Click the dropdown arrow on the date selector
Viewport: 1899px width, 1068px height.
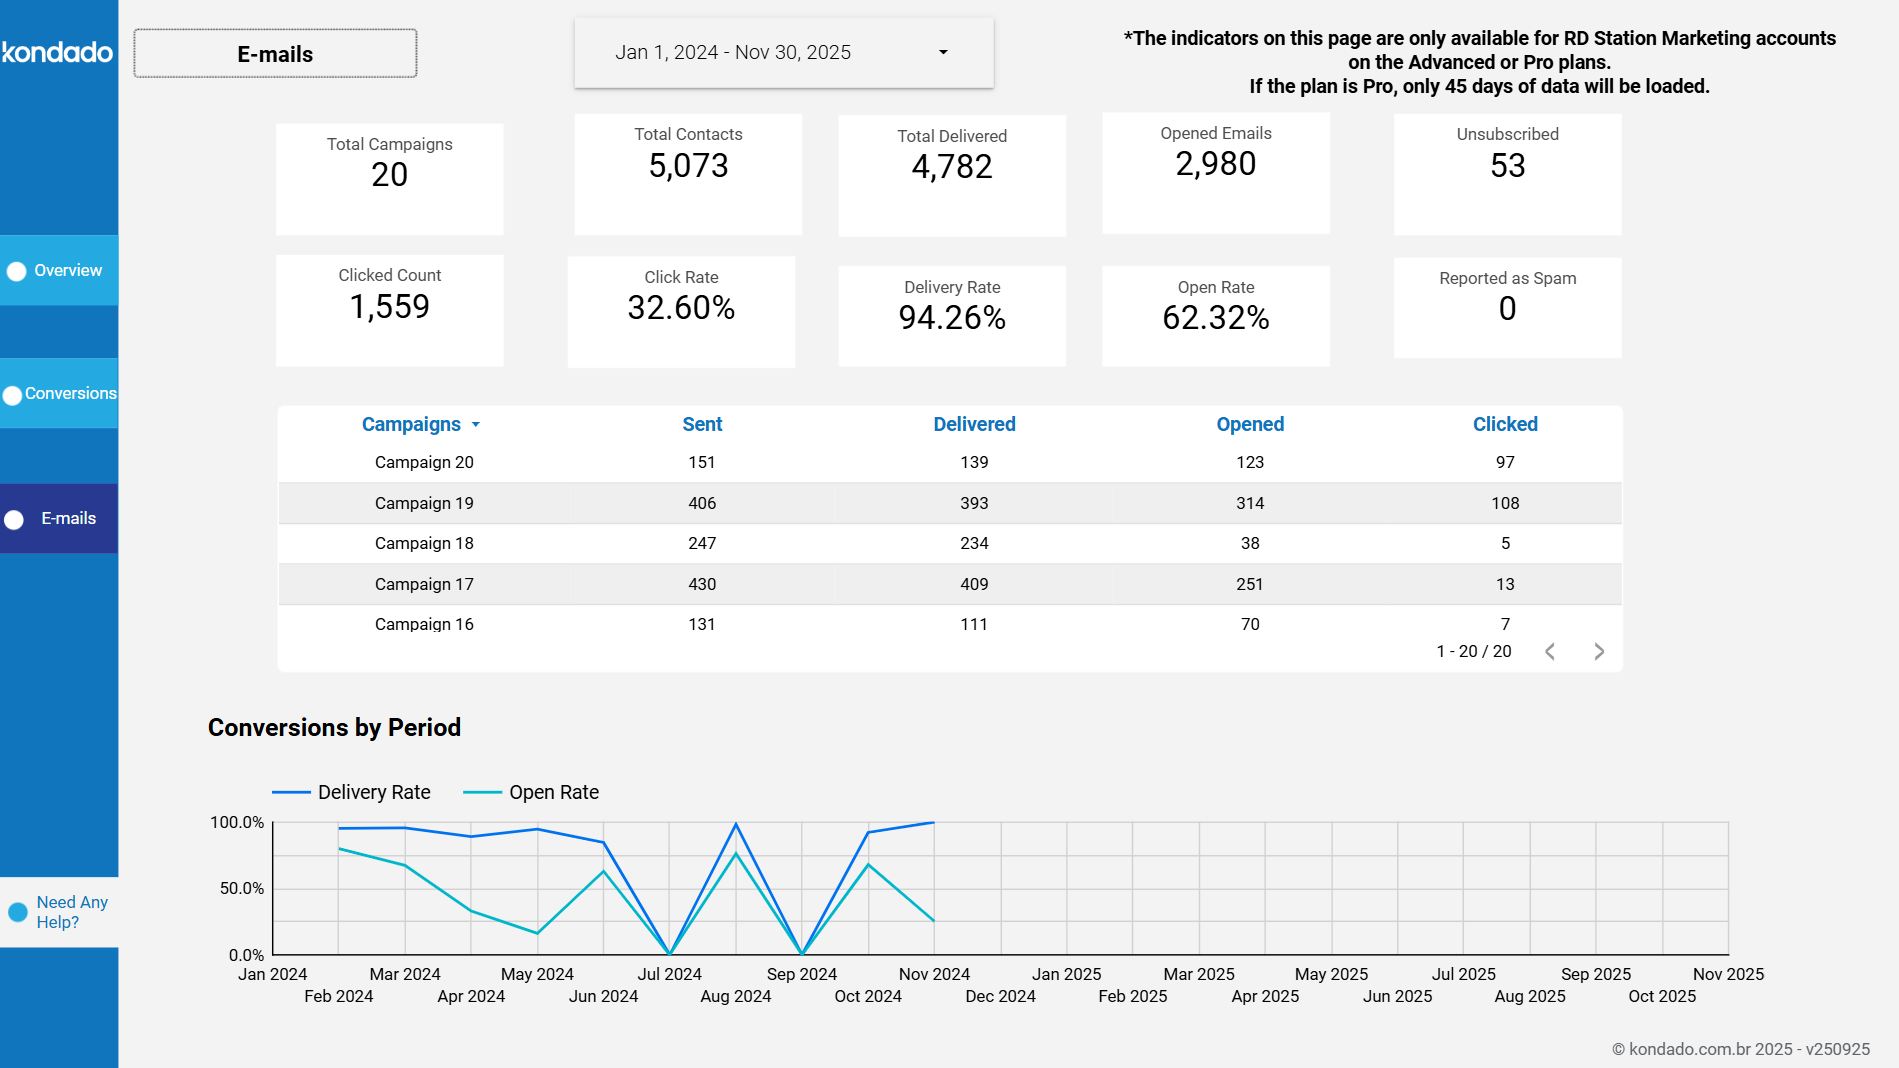tap(941, 52)
